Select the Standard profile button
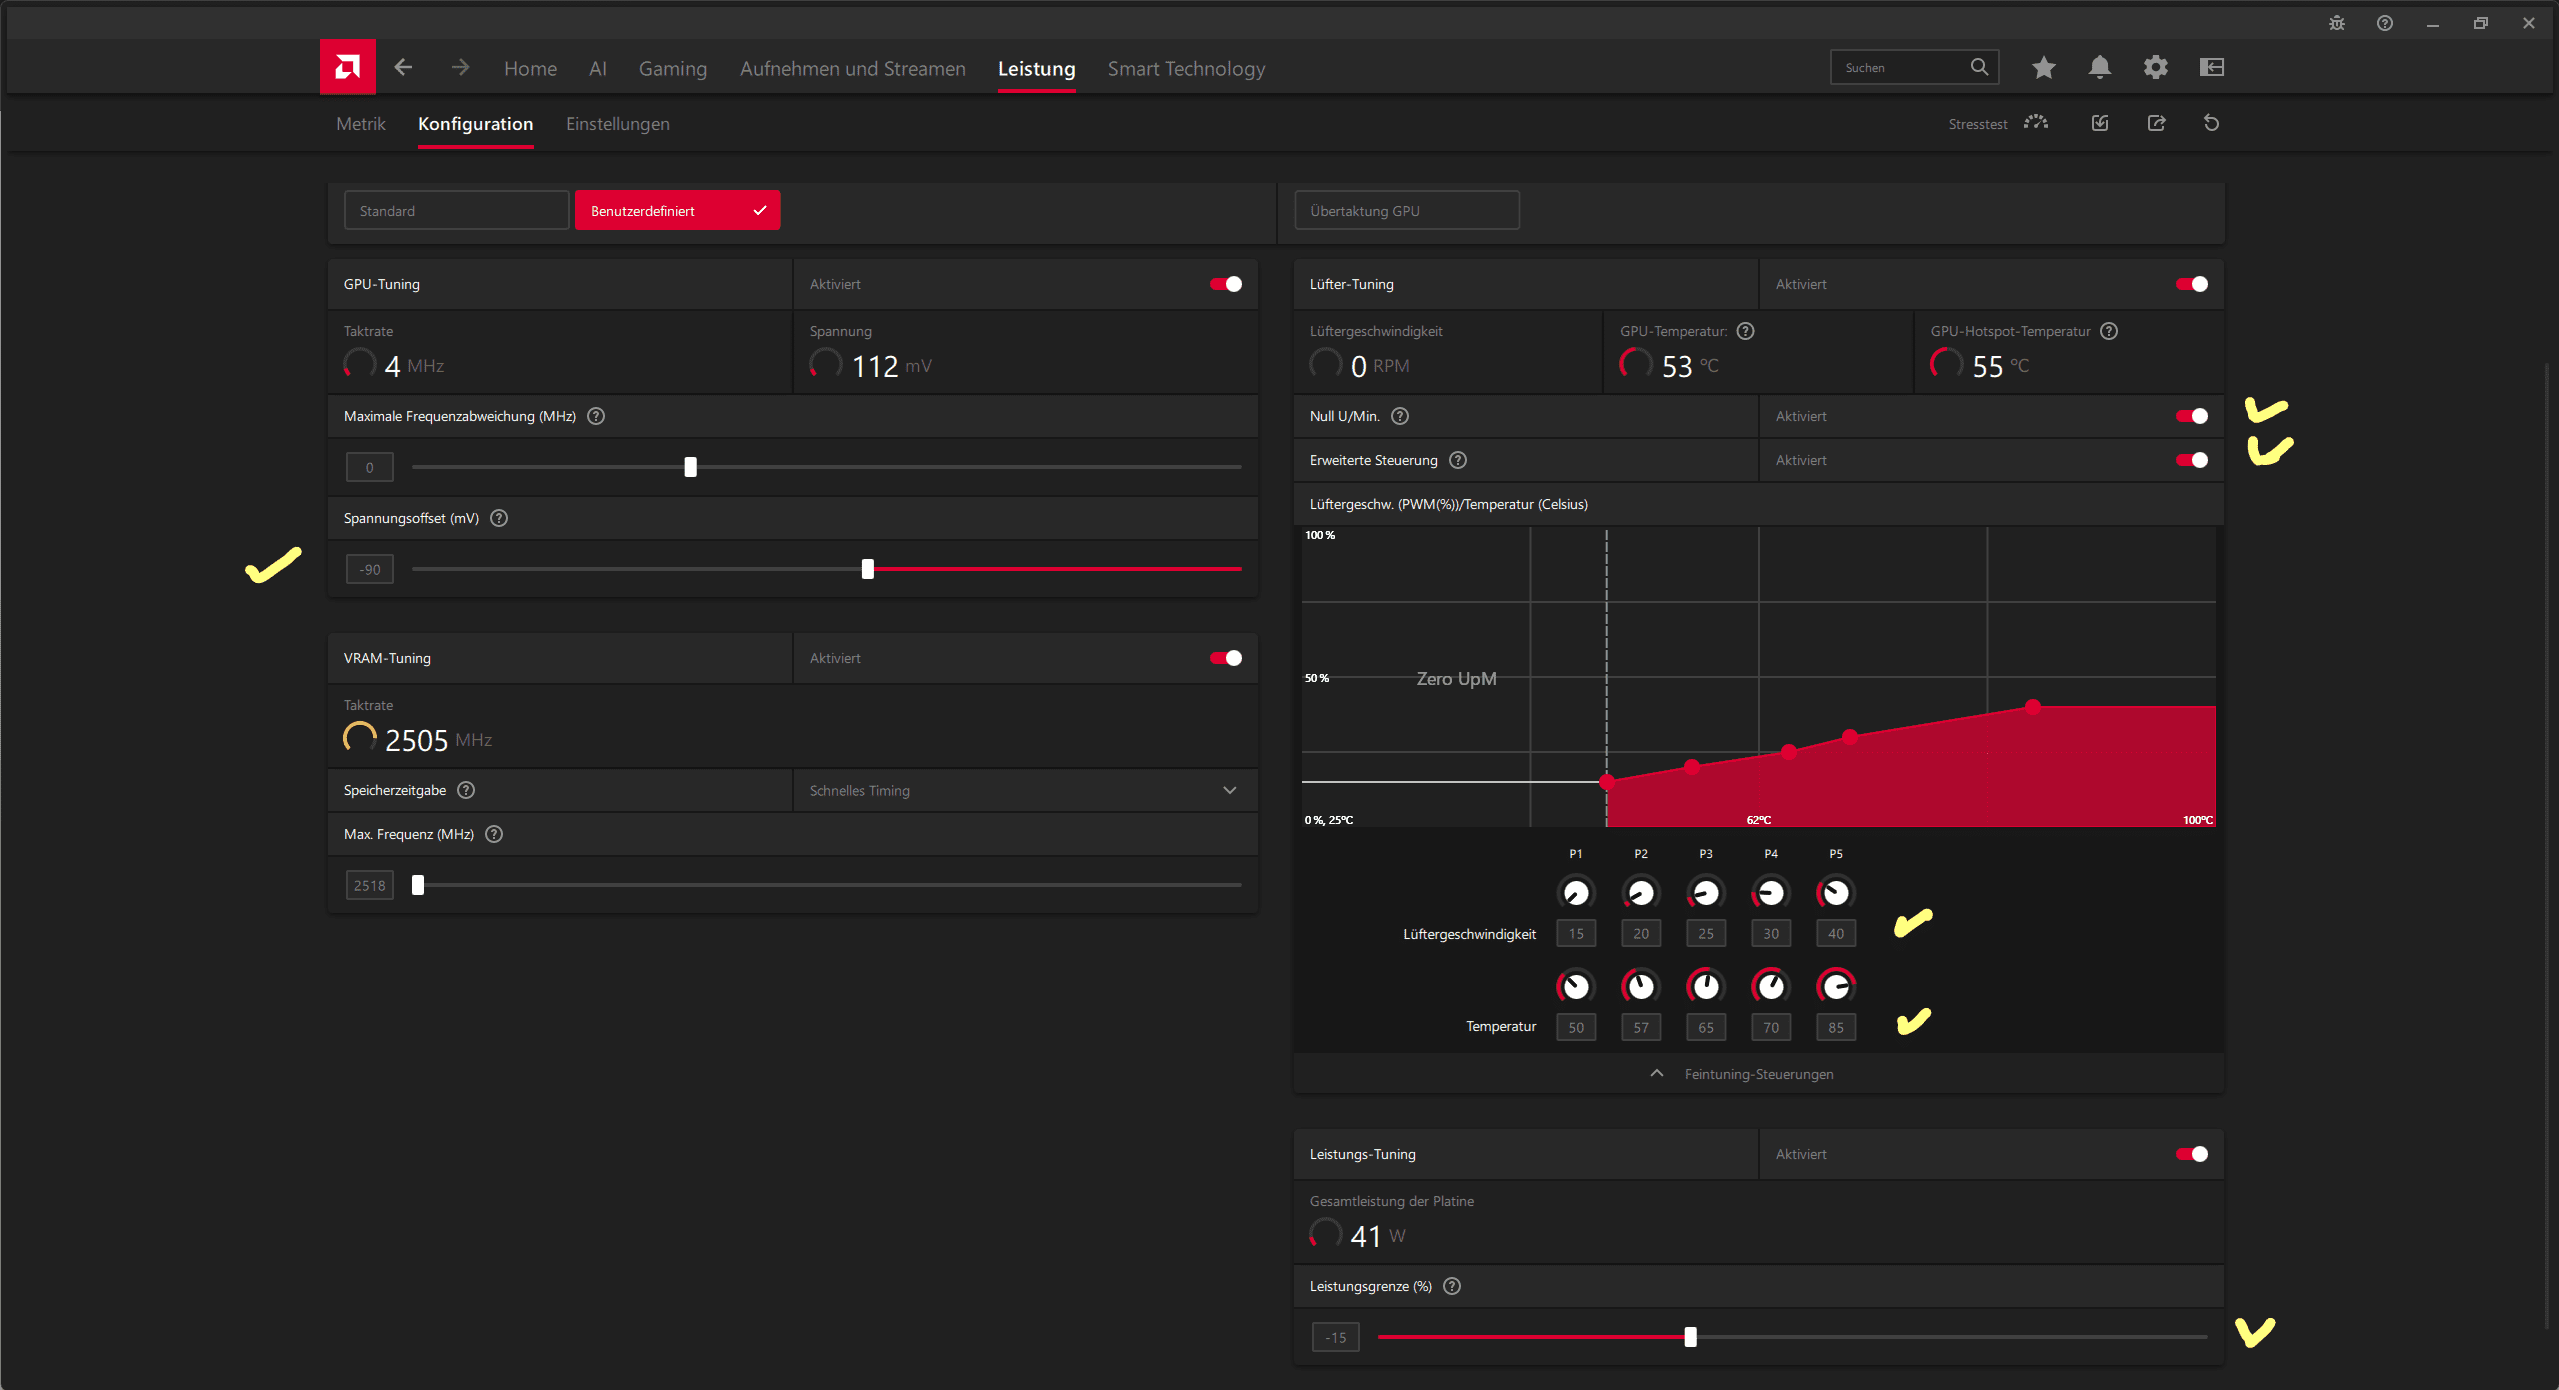The height and width of the screenshot is (1390, 2559). (x=456, y=211)
